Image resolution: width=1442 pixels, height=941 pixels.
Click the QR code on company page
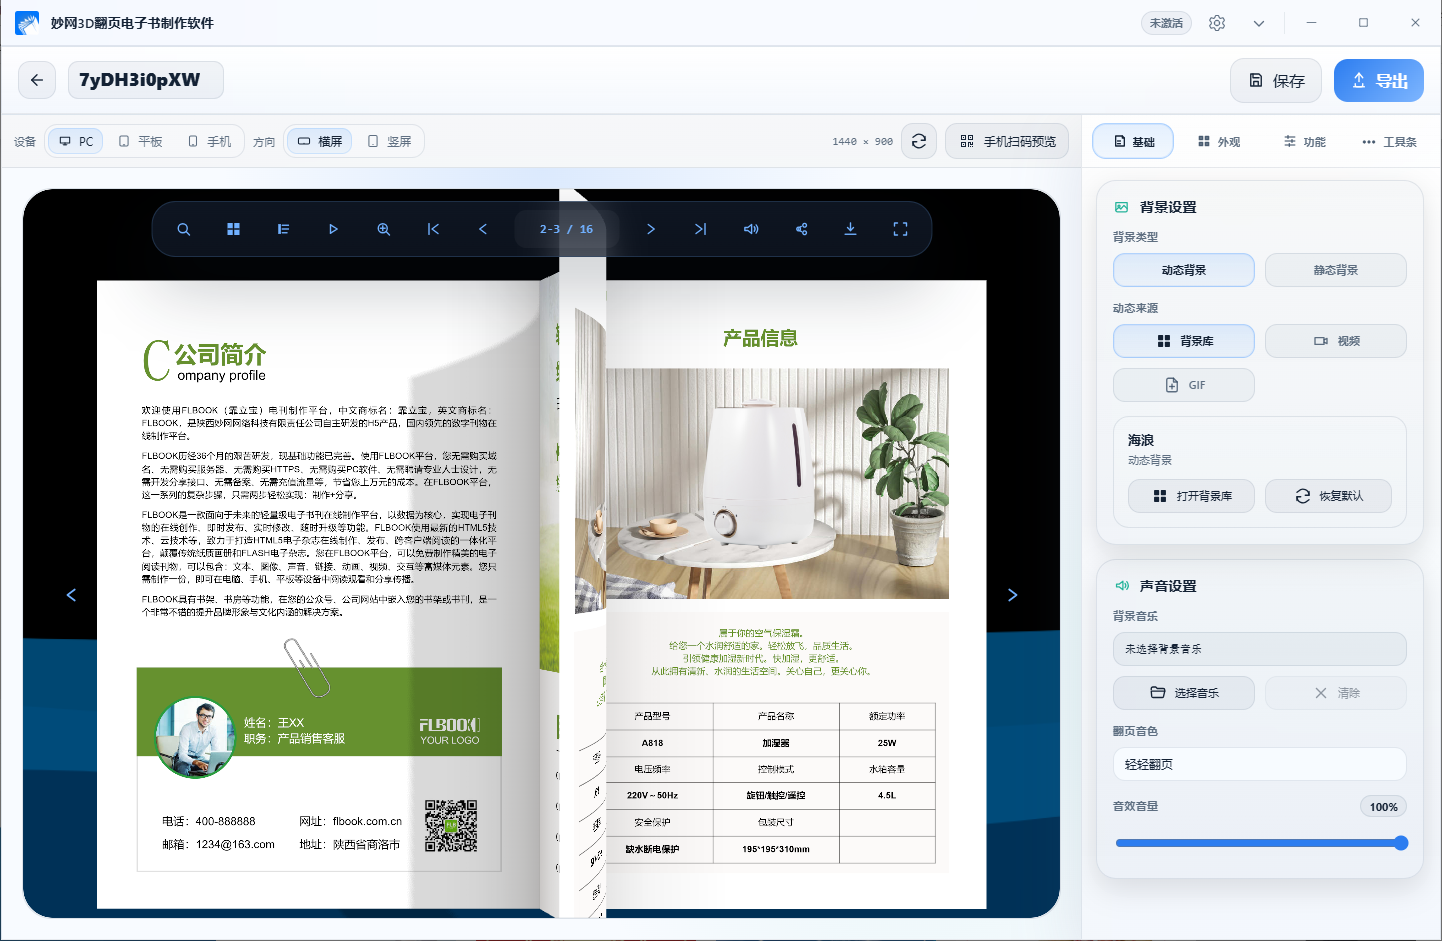[451, 825]
